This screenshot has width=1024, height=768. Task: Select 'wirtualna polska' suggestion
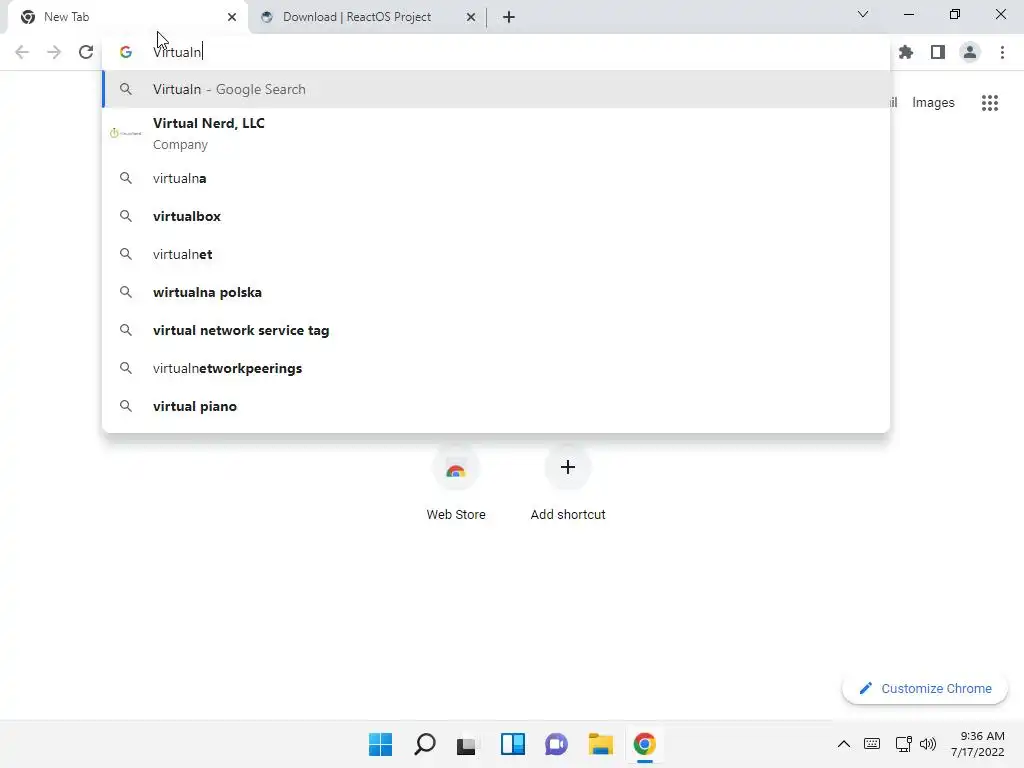(496, 292)
